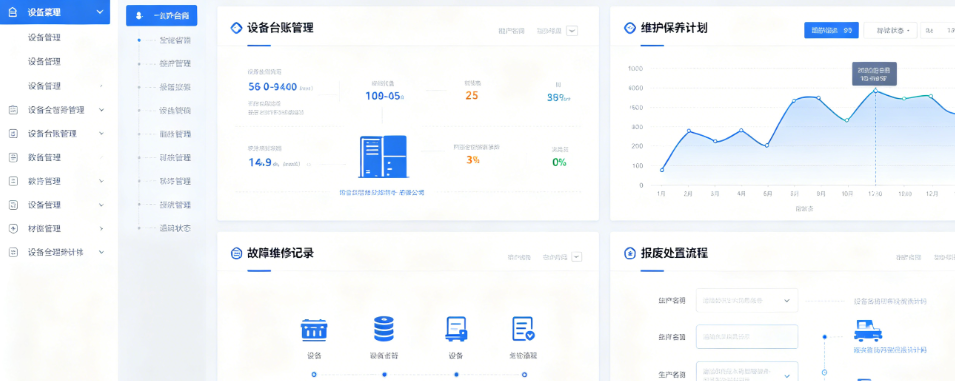
Task: Click the database stack icon in 故障维修记录 card
Action: pos(384,329)
